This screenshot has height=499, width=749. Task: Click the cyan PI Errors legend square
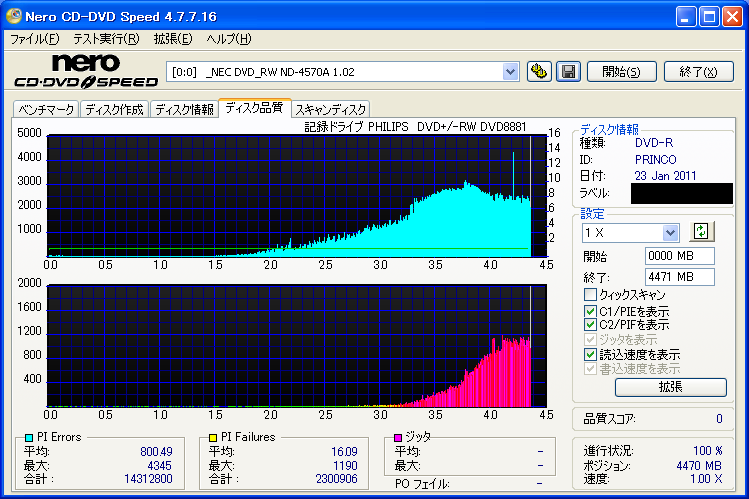pyautogui.click(x=29, y=437)
